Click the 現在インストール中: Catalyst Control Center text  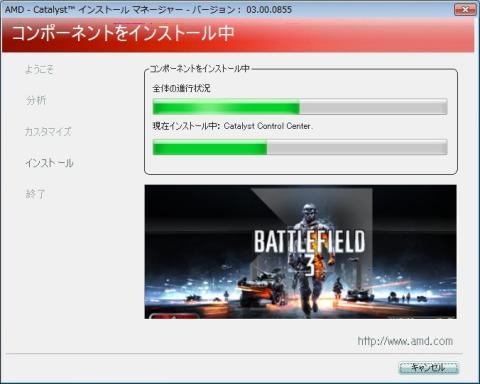tap(233, 126)
